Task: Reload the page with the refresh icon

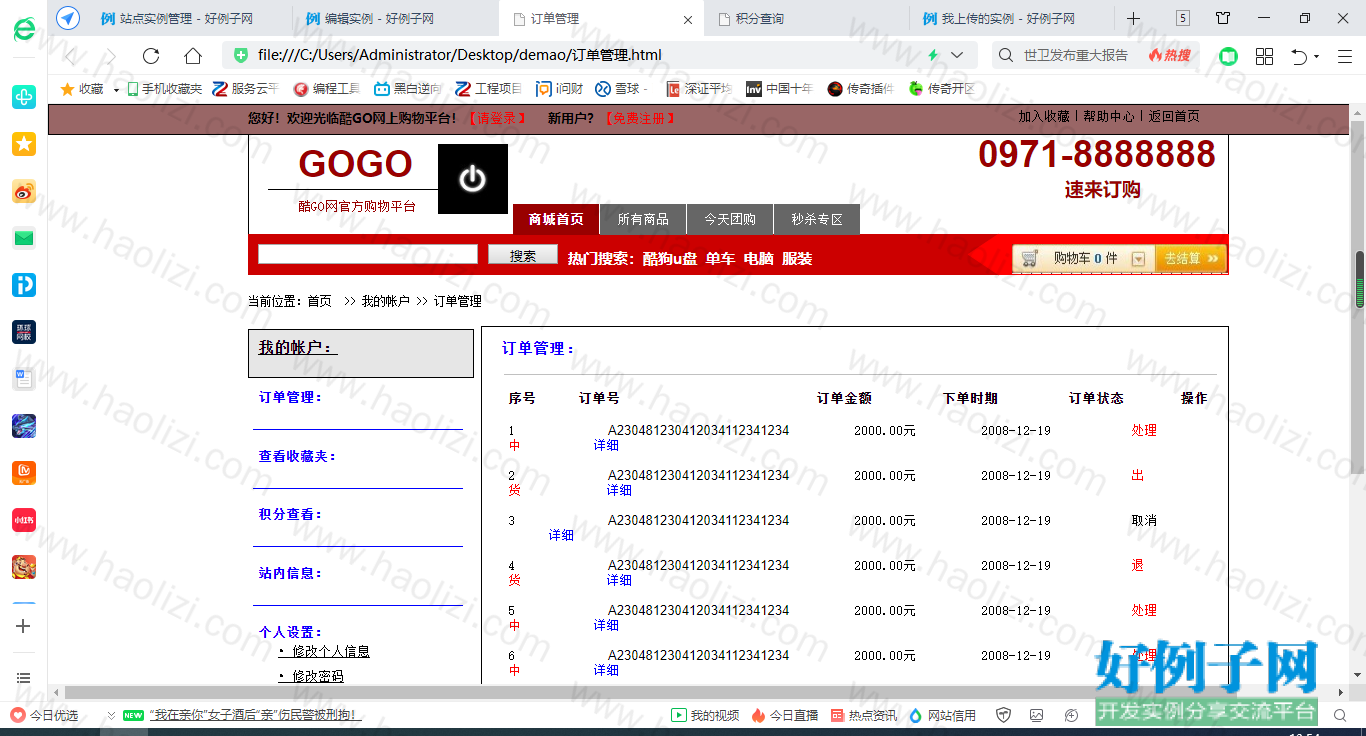Action: pos(151,56)
